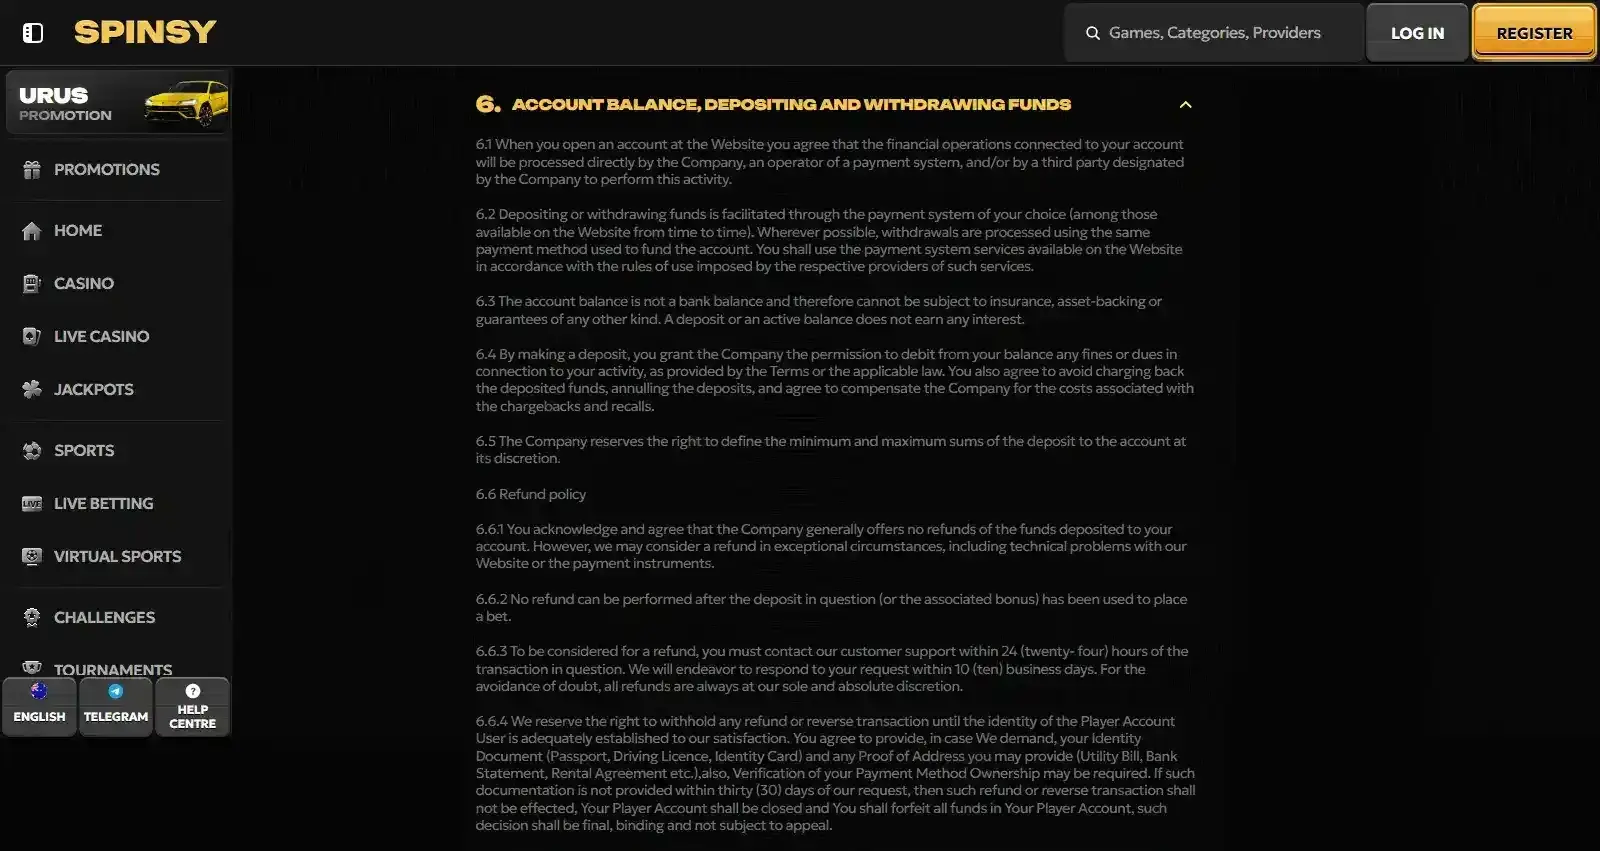The width and height of the screenshot is (1600, 851).
Task: Open Virtual Sports page
Action: click(118, 557)
